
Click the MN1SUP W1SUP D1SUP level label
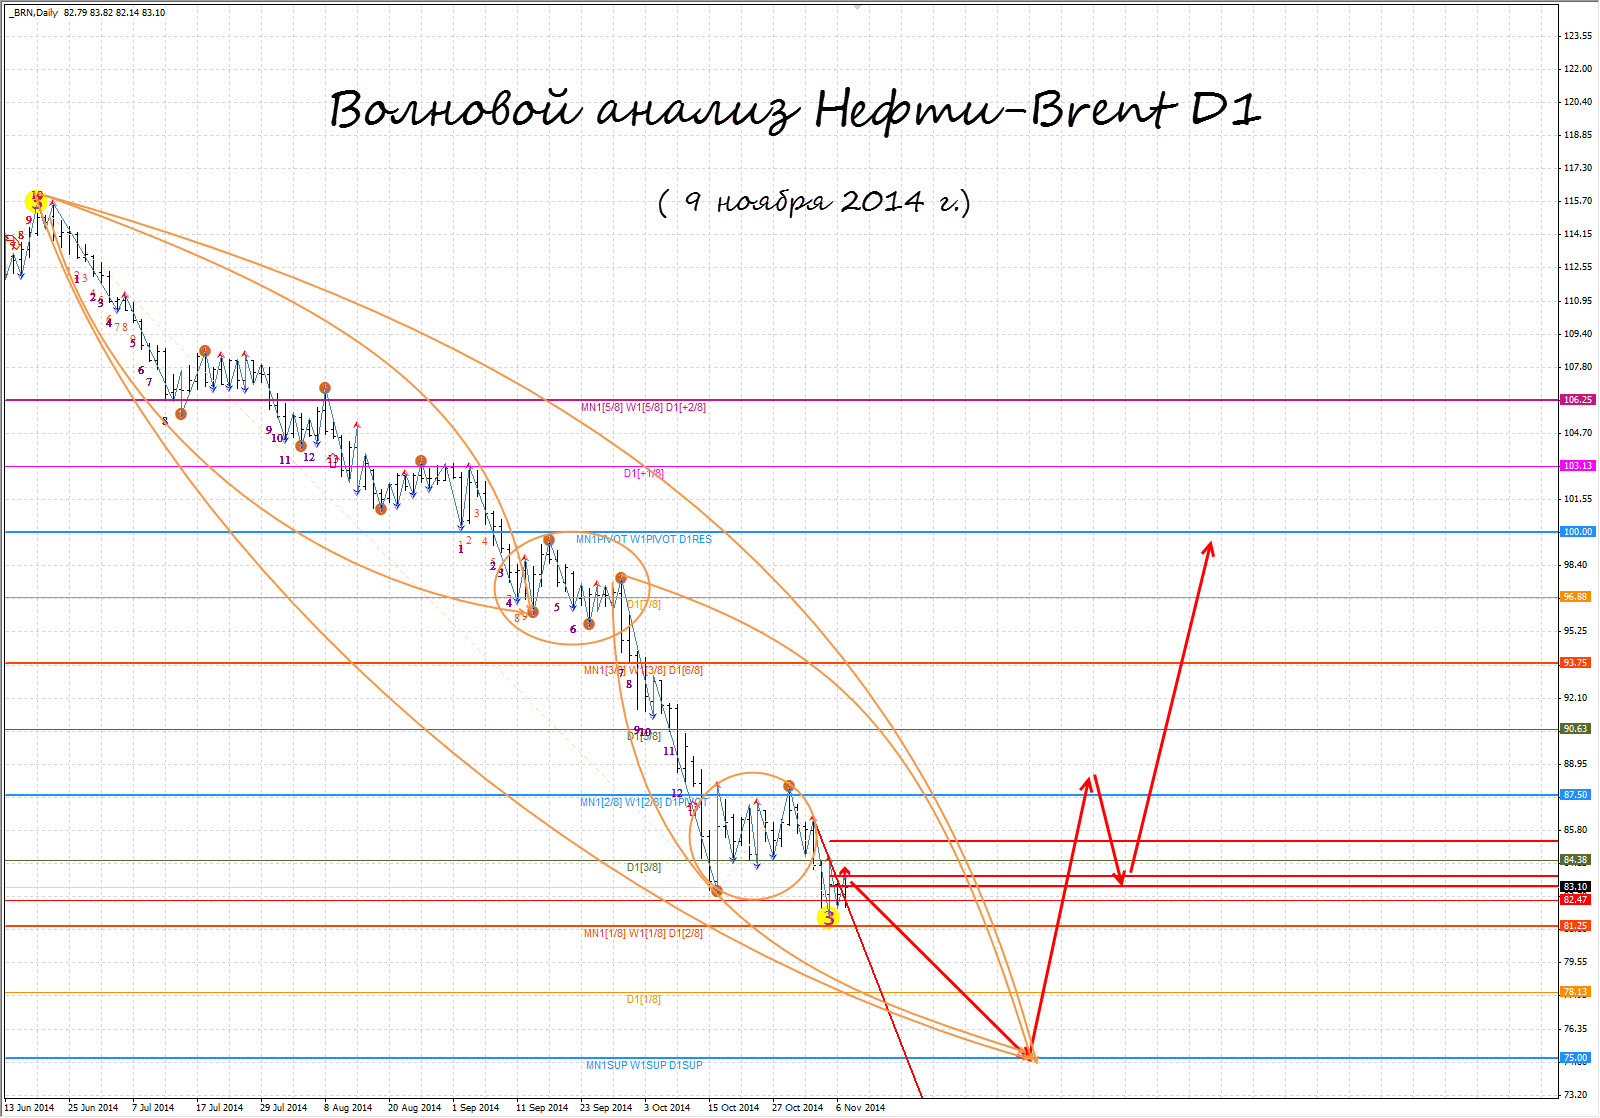tap(644, 1066)
